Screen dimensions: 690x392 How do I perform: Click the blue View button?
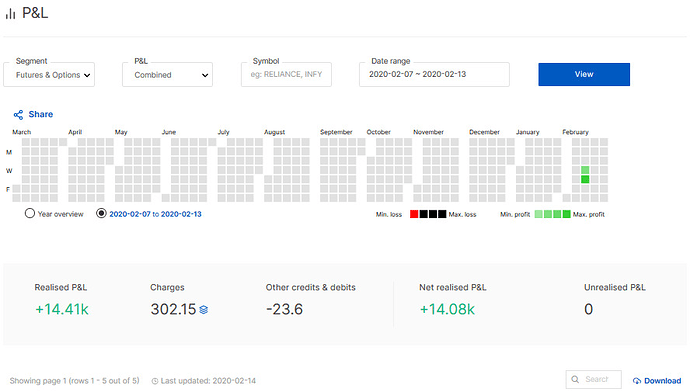584,74
